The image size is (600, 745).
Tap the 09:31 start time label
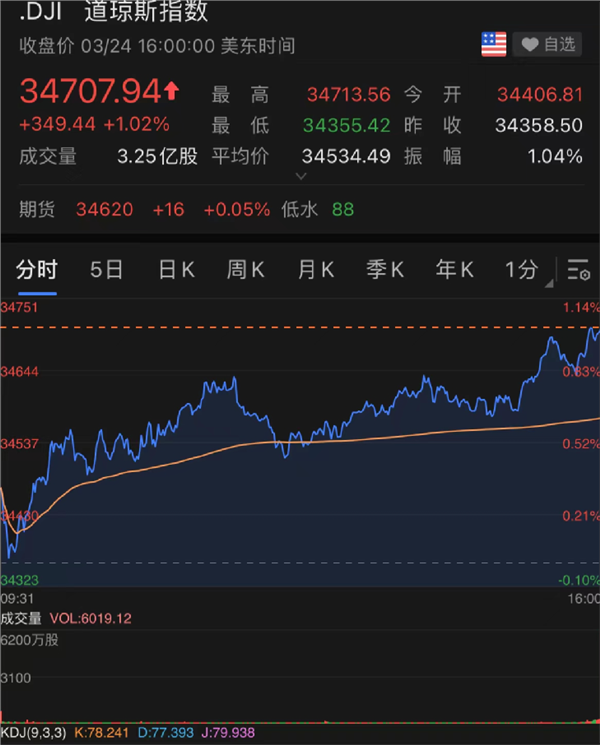pyautogui.click(x=17, y=599)
